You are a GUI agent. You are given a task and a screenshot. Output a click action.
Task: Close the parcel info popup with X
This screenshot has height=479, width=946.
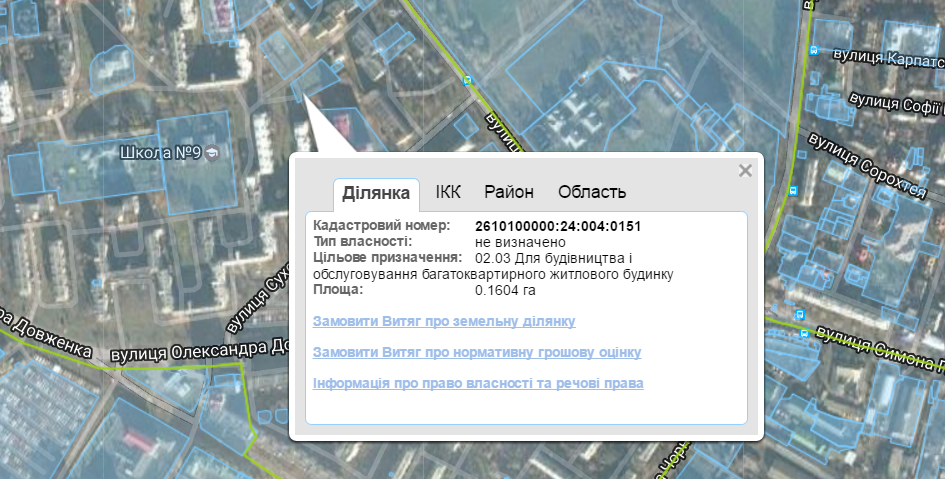click(745, 171)
